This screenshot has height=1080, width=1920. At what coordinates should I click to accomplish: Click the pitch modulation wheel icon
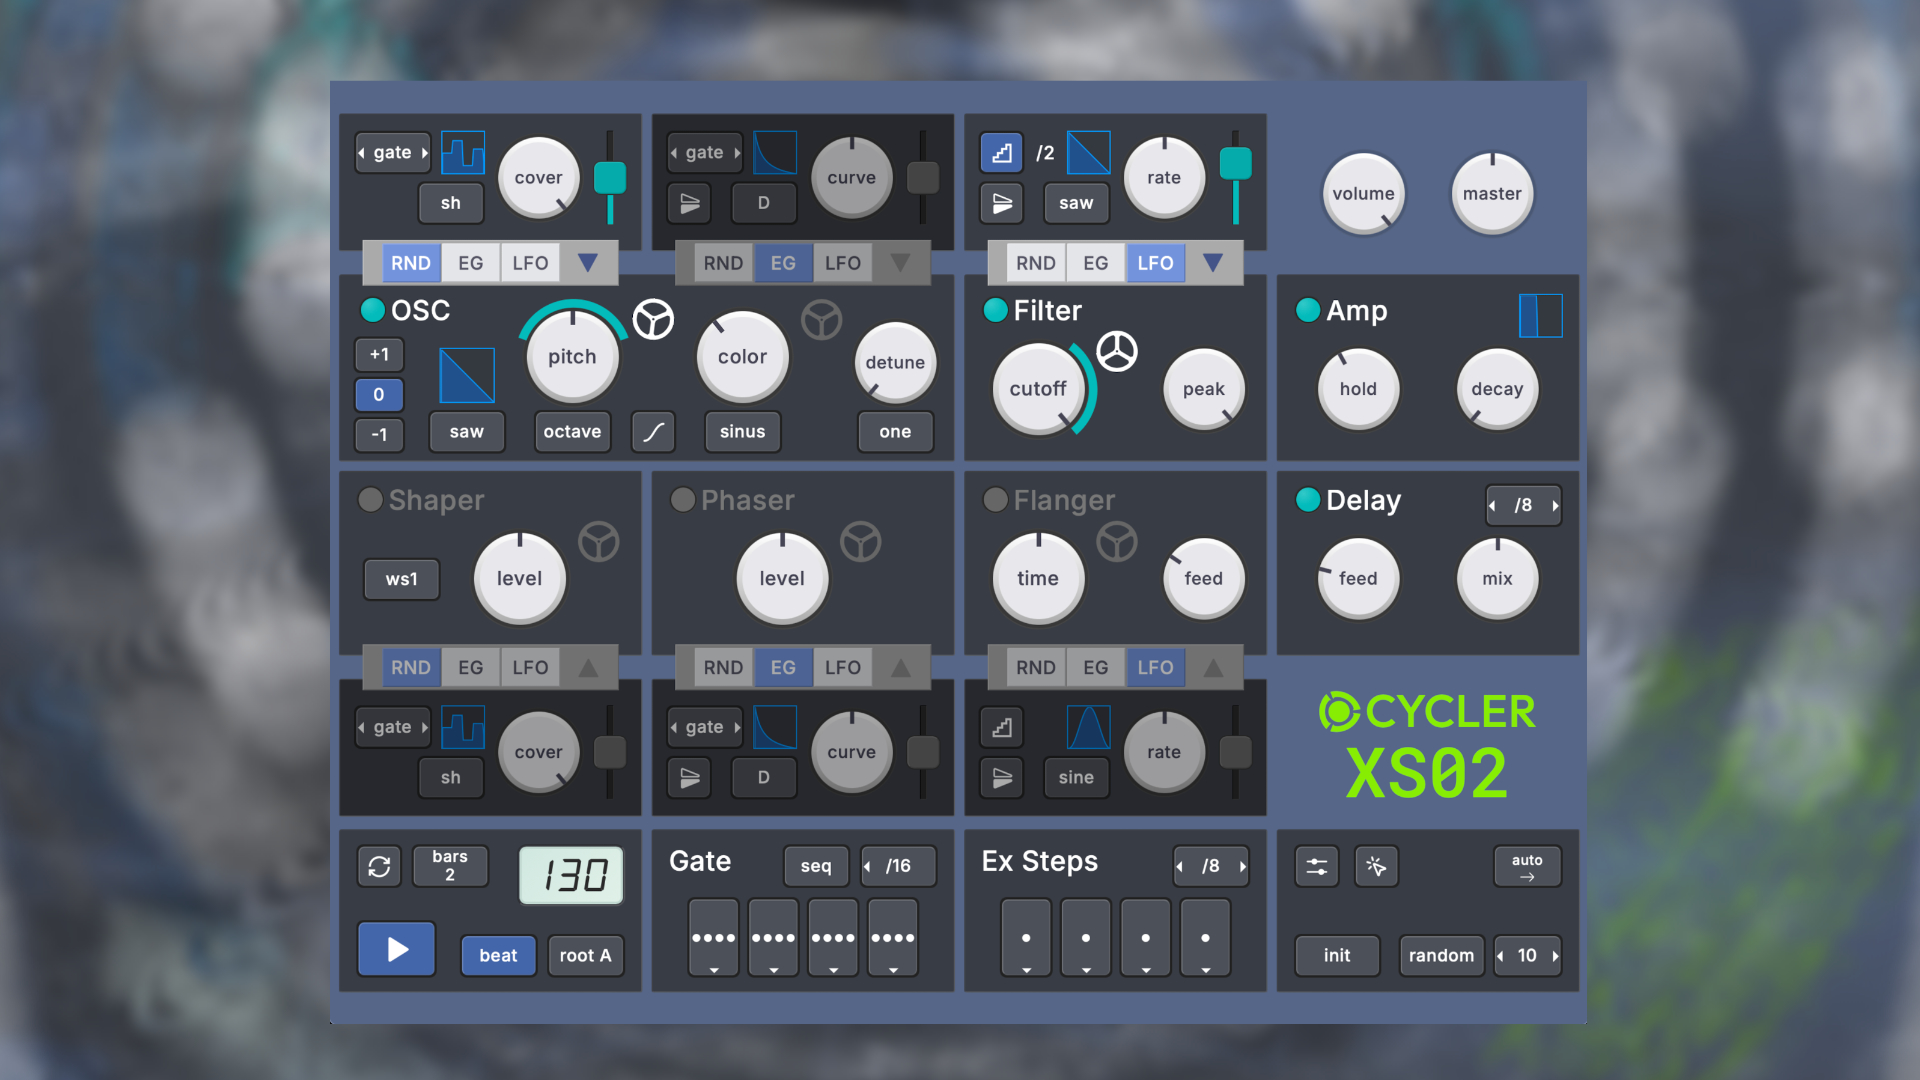(653, 320)
